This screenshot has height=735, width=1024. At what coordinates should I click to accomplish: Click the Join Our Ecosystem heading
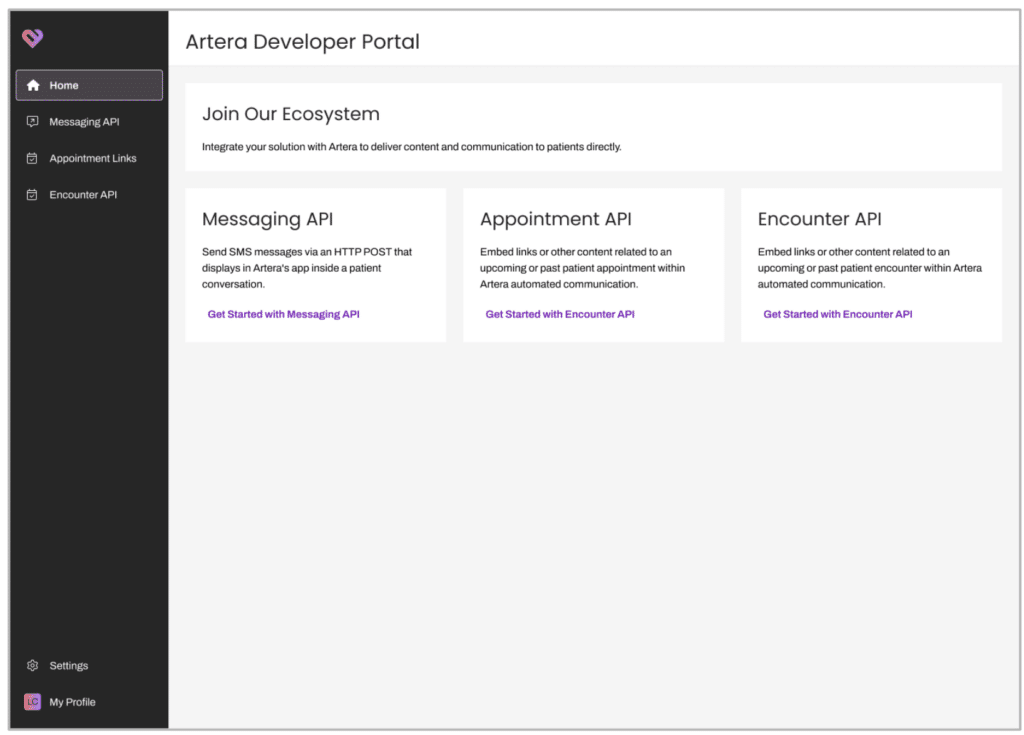click(291, 114)
